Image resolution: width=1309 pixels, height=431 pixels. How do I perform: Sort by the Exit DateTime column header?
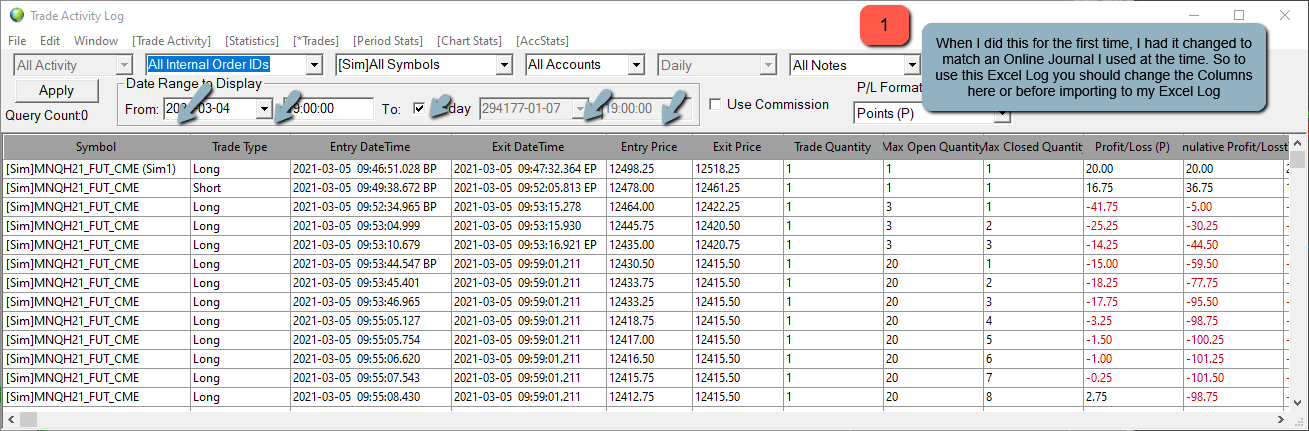pos(528,146)
